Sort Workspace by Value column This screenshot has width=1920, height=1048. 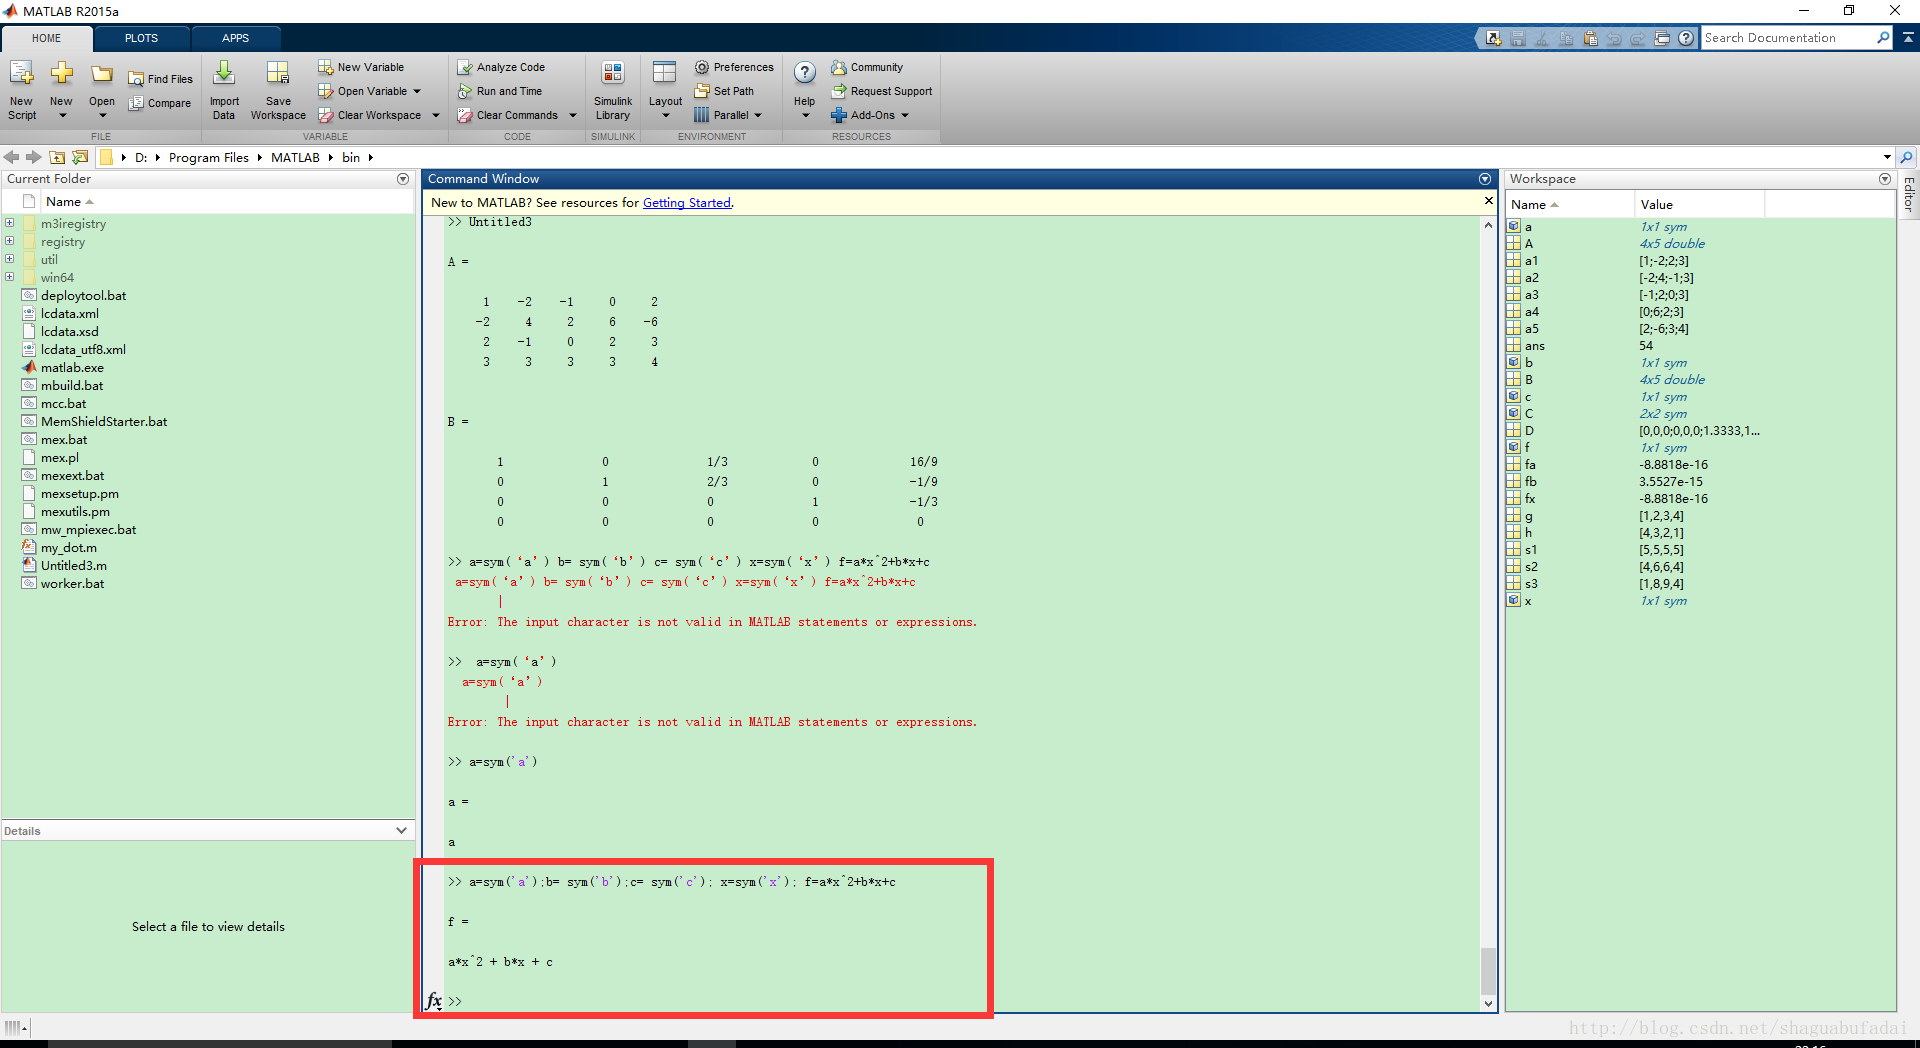pos(1699,204)
